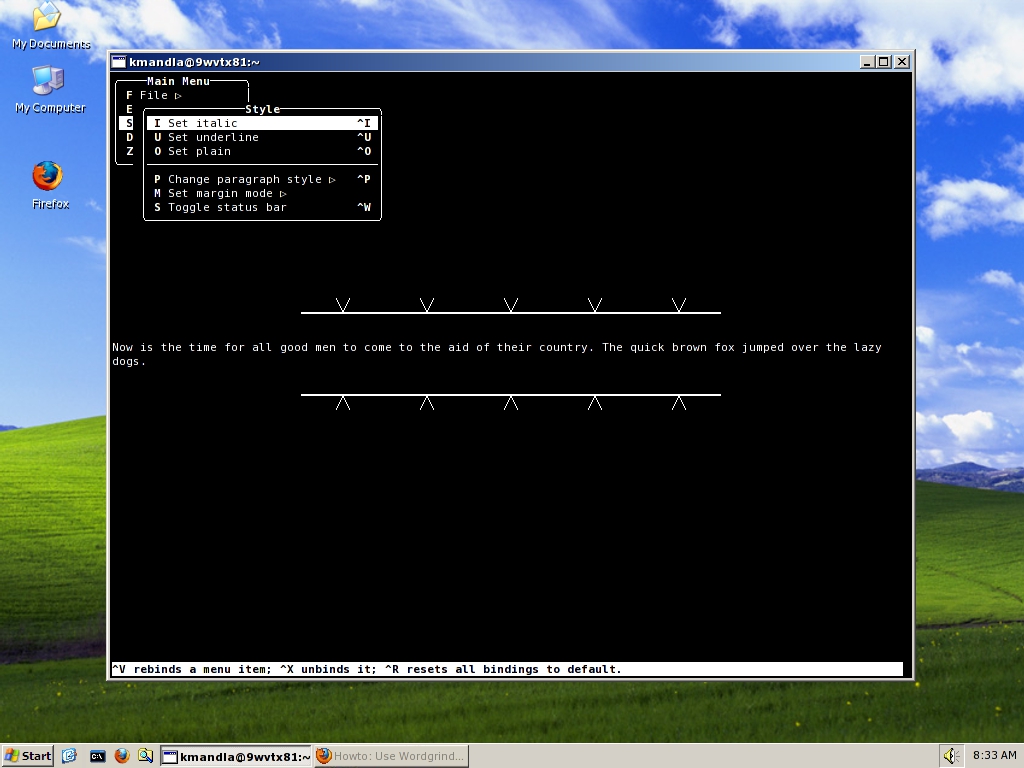Select Set italic in Style menu
Viewport: 1024px width, 768px height.
[x=262, y=123]
